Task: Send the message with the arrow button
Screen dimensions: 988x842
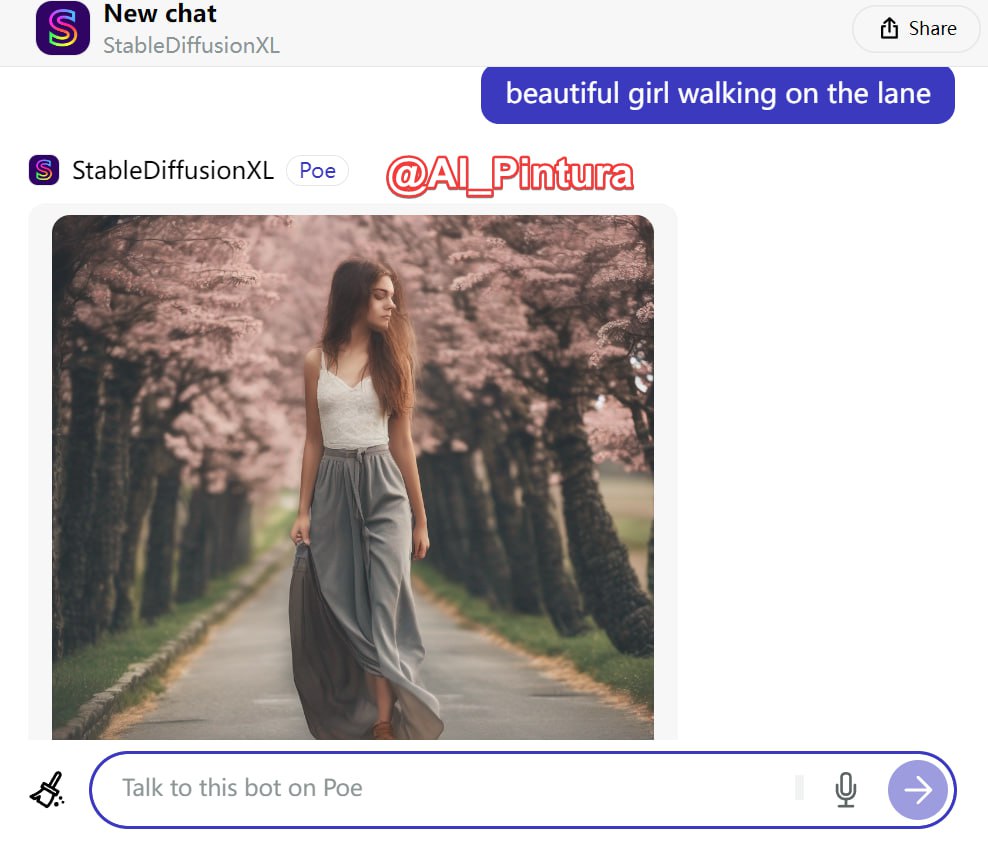Action: [x=917, y=790]
